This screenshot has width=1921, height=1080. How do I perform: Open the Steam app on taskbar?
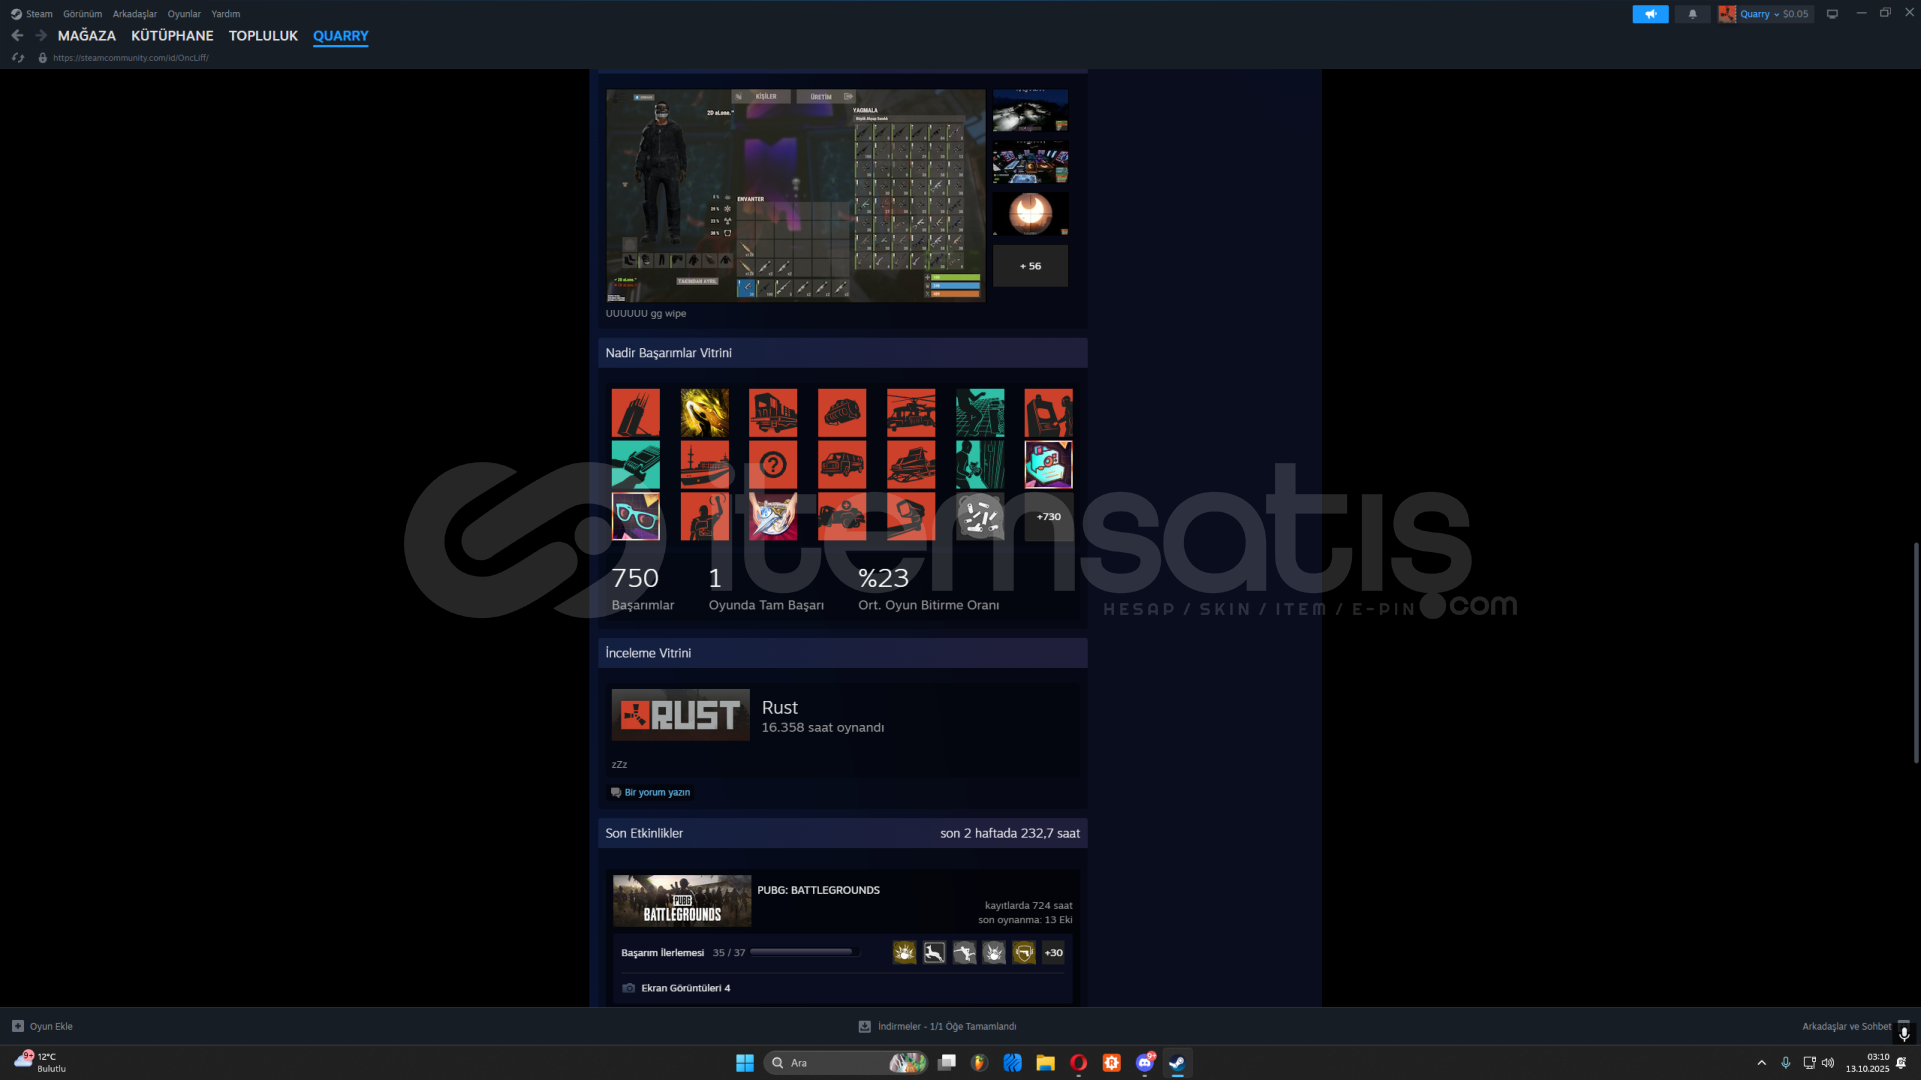tap(1177, 1063)
